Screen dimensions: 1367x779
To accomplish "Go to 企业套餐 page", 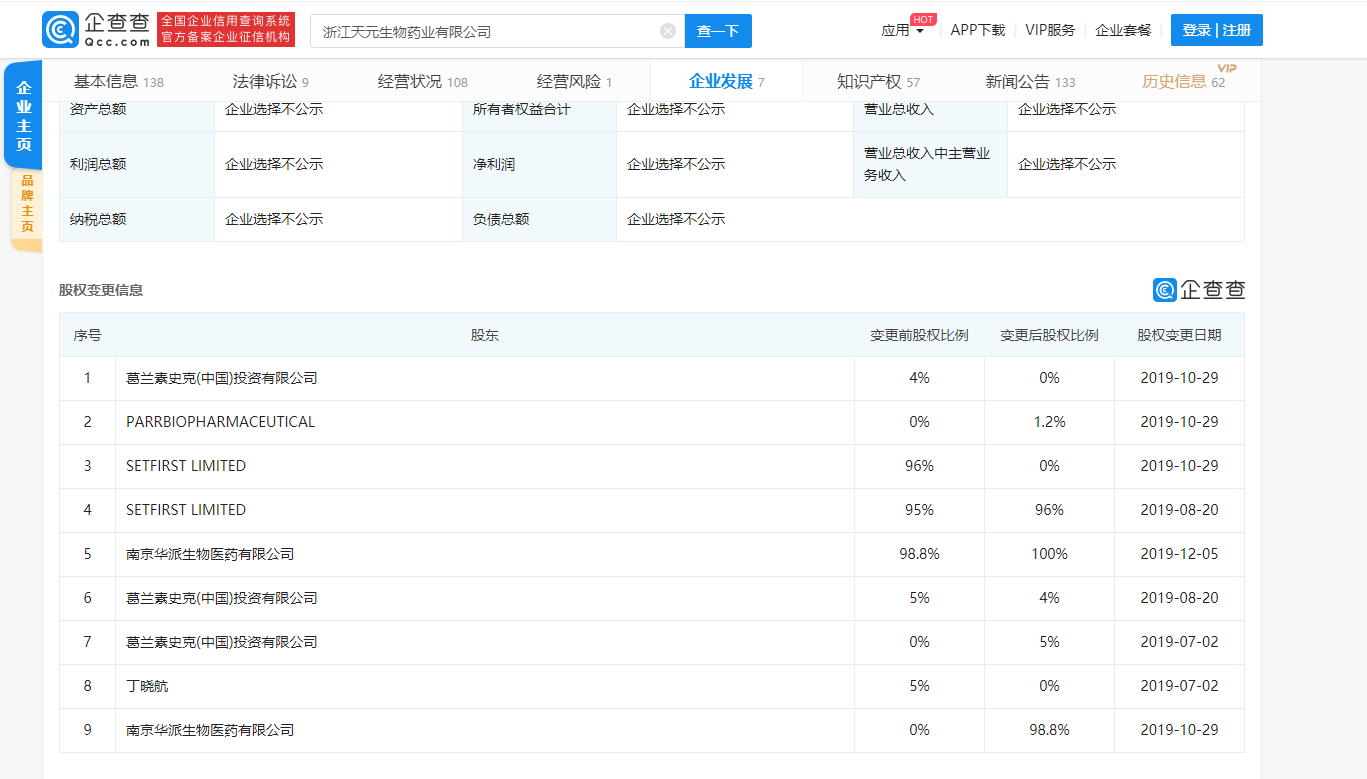I will pyautogui.click(x=1123, y=30).
